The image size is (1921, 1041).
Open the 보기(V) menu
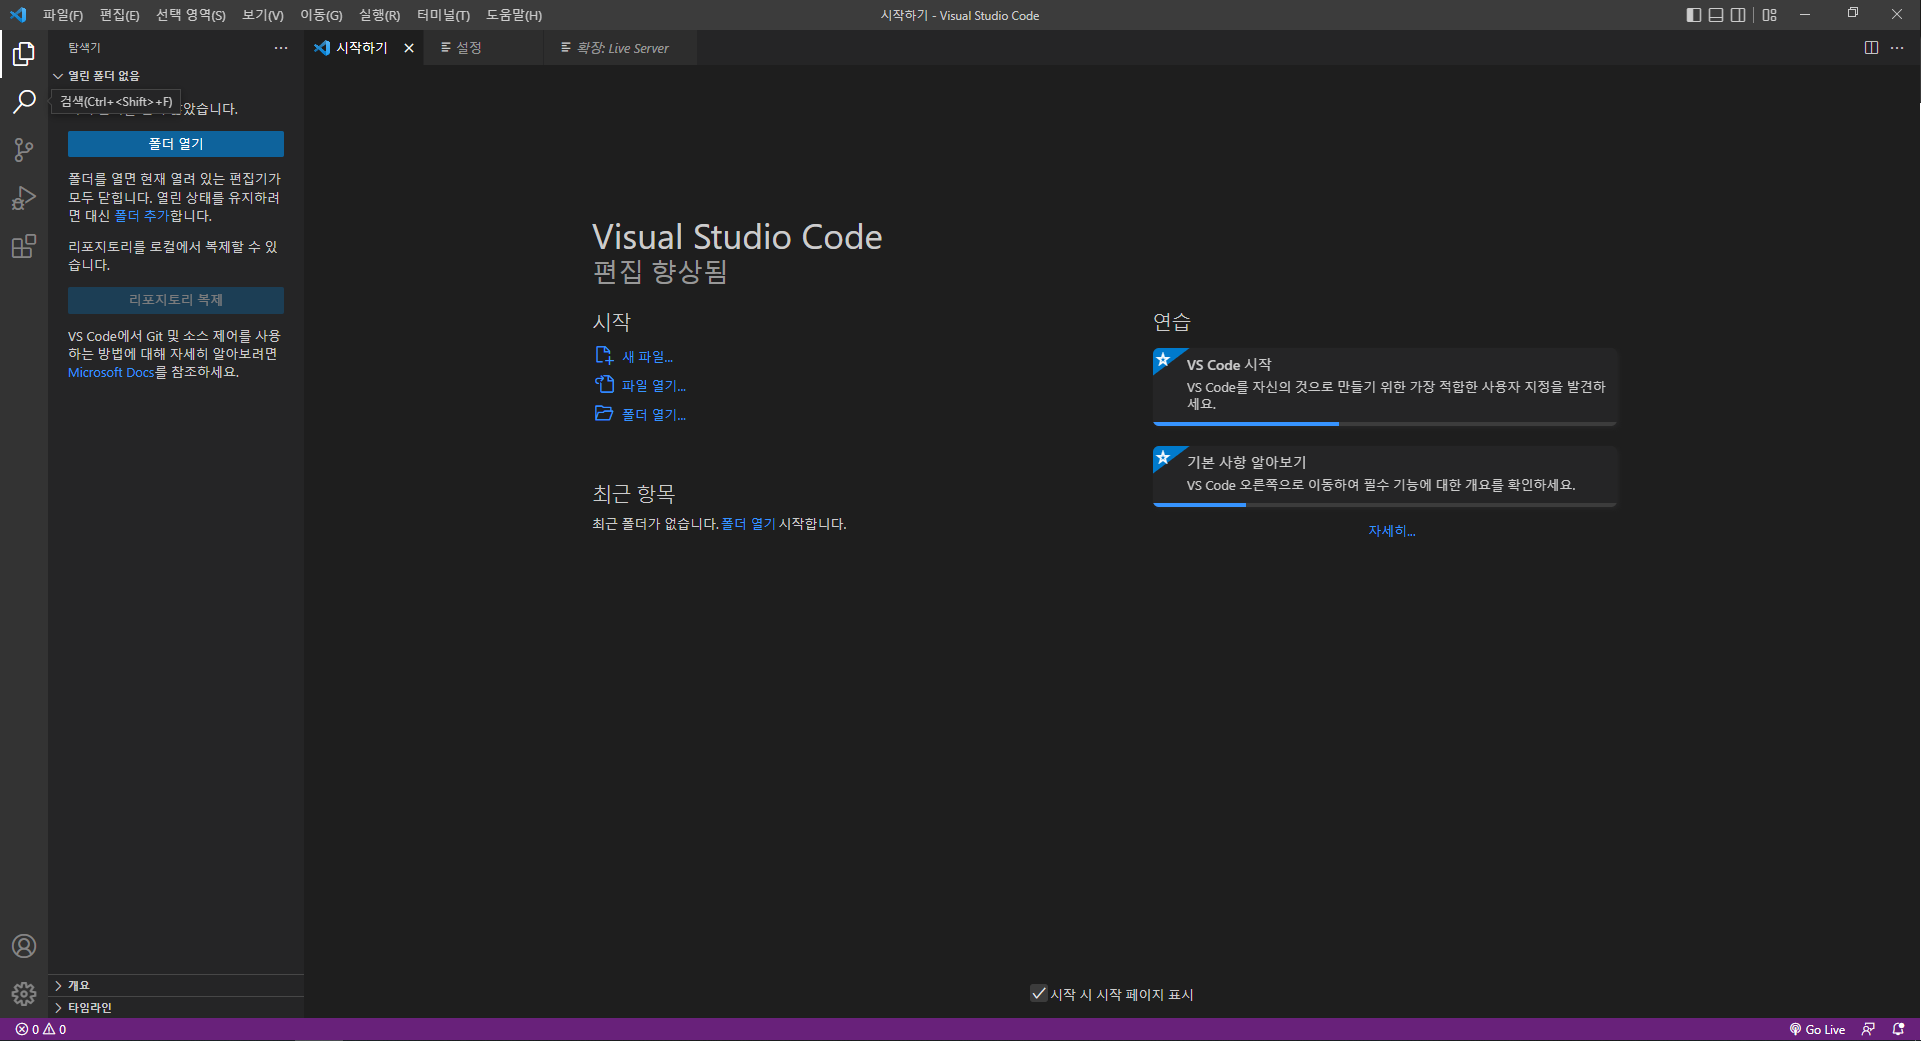pyautogui.click(x=263, y=15)
